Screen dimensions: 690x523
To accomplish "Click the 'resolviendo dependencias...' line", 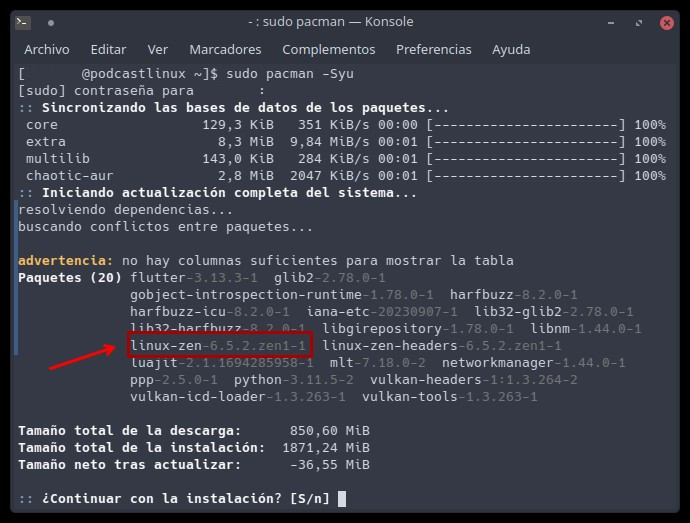I will coord(125,210).
